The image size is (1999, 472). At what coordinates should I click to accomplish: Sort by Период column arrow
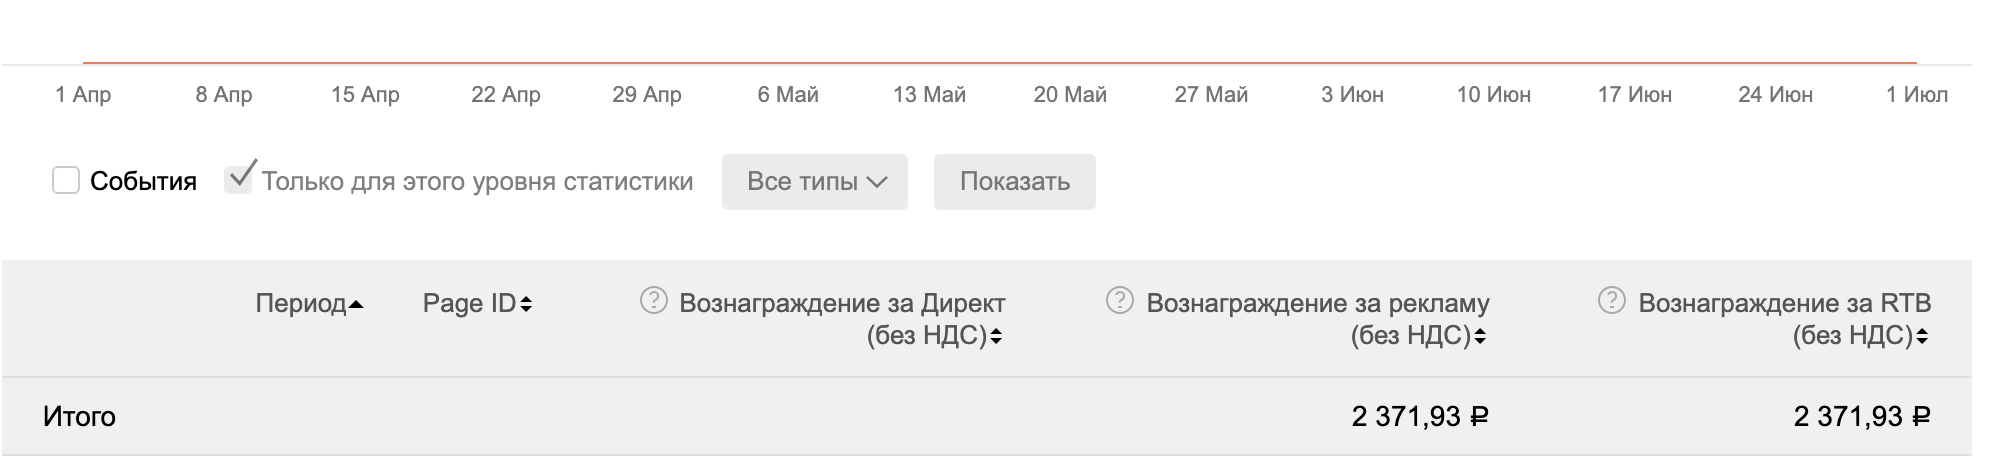click(x=356, y=304)
